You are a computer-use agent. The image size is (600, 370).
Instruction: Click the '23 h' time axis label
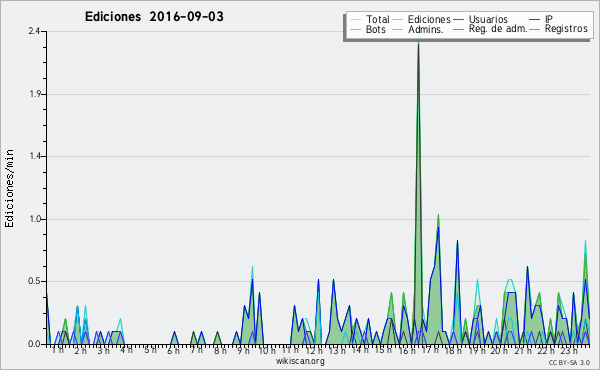click(x=570, y=350)
